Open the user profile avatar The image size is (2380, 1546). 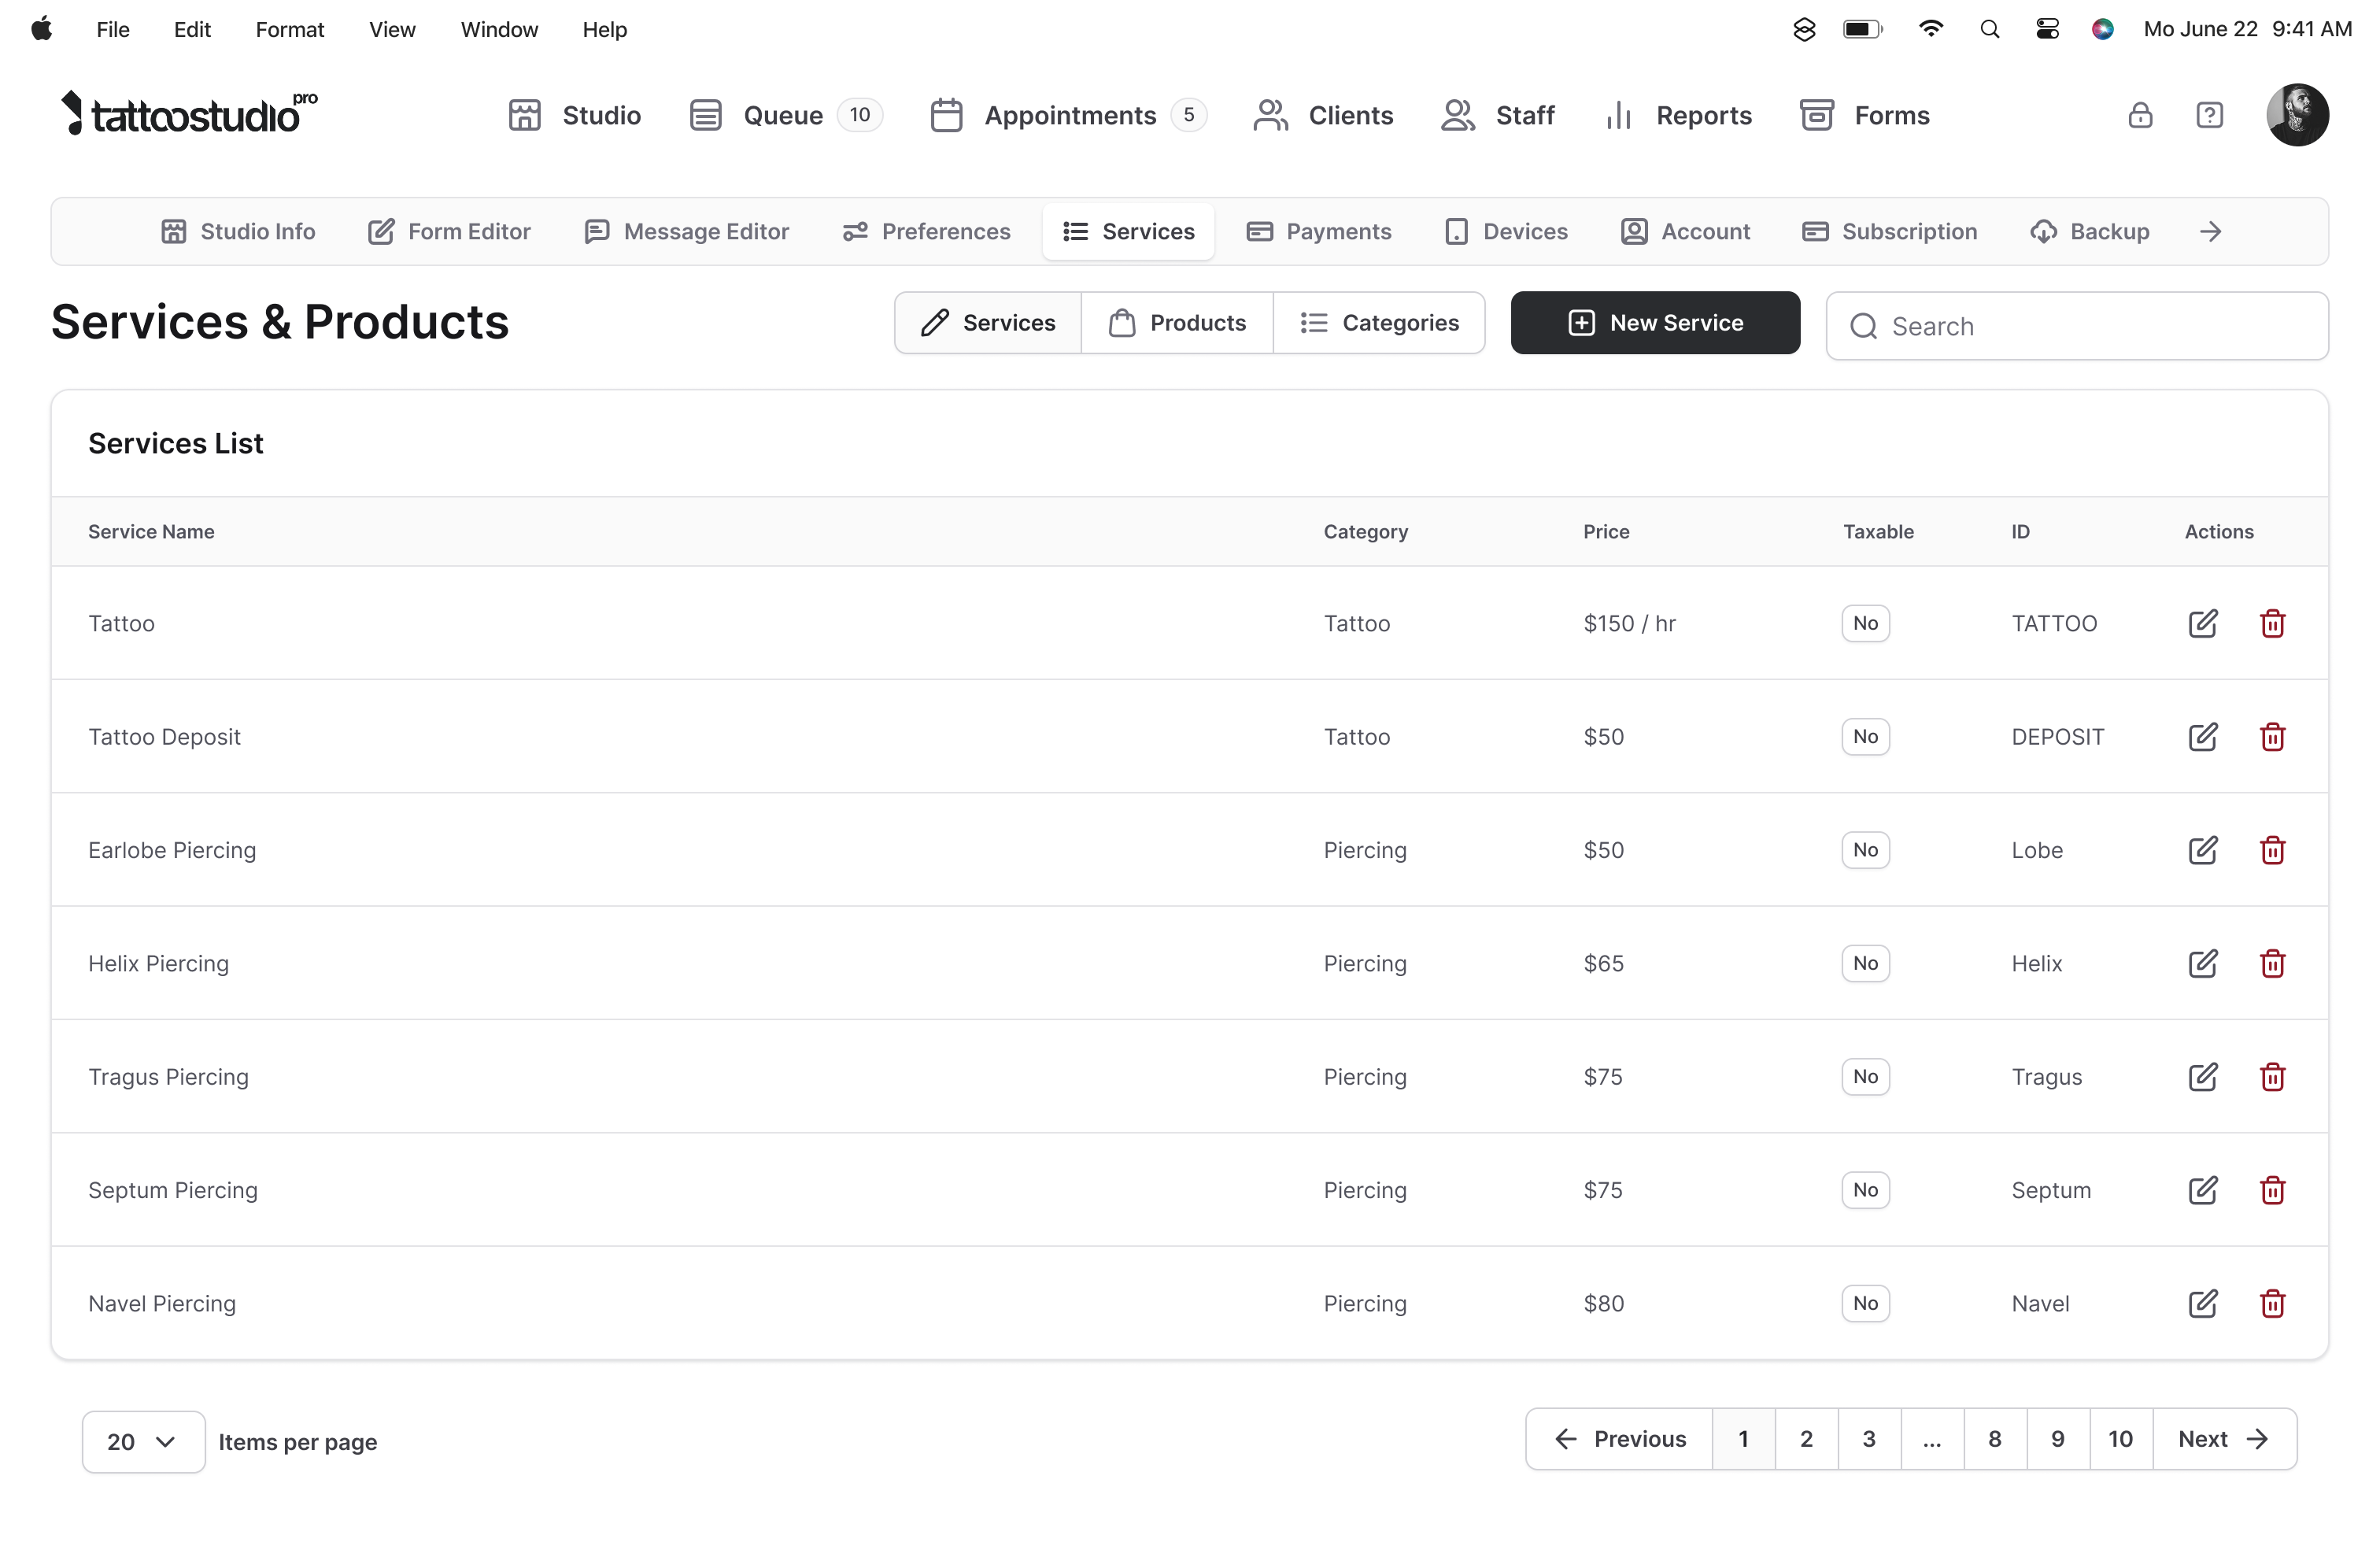tap(2297, 115)
